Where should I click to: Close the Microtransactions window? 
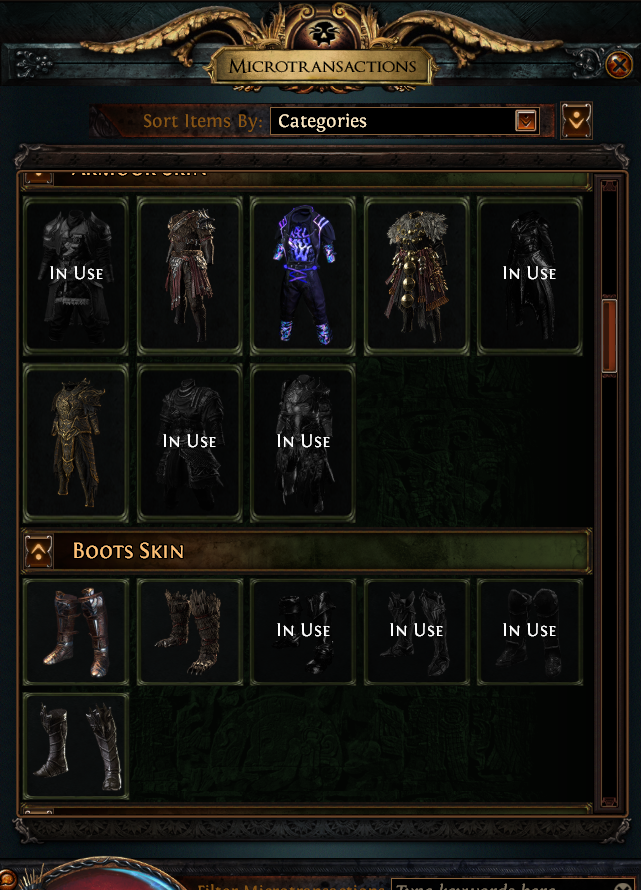pos(619,65)
